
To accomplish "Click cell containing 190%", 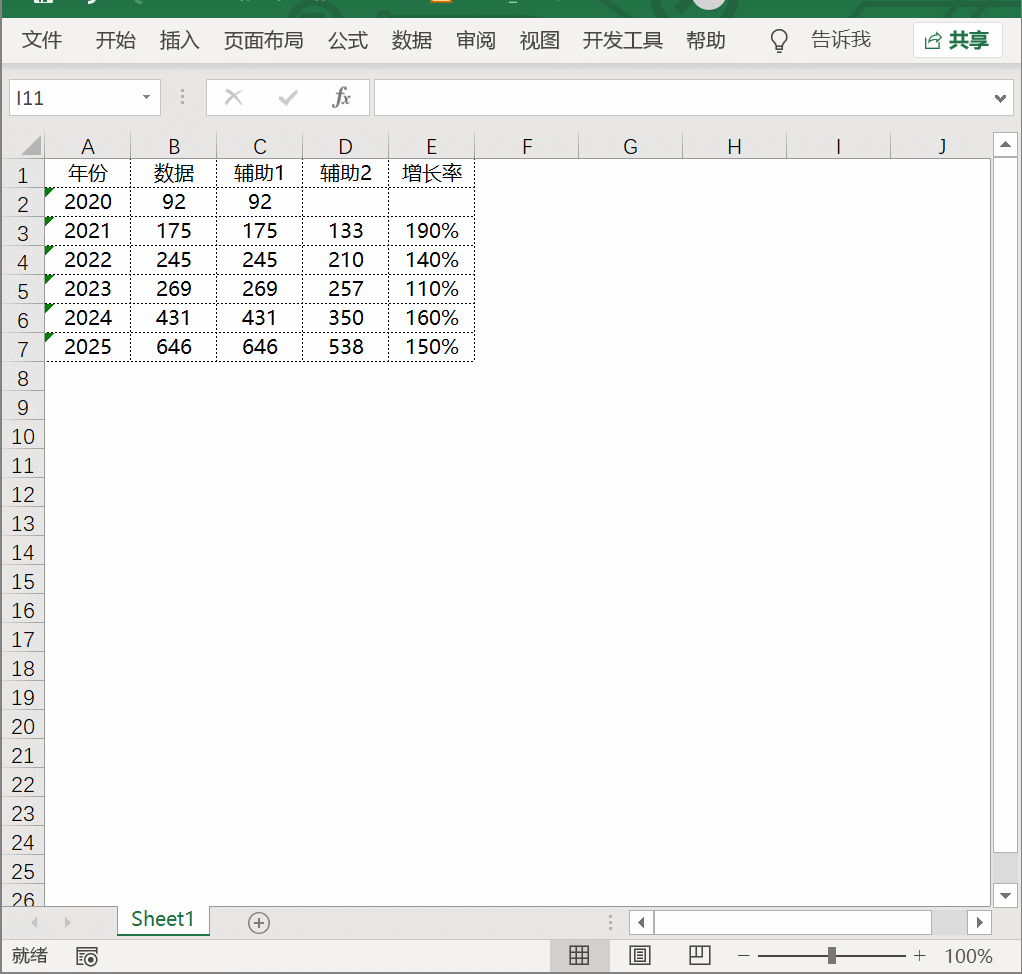I will [431, 231].
